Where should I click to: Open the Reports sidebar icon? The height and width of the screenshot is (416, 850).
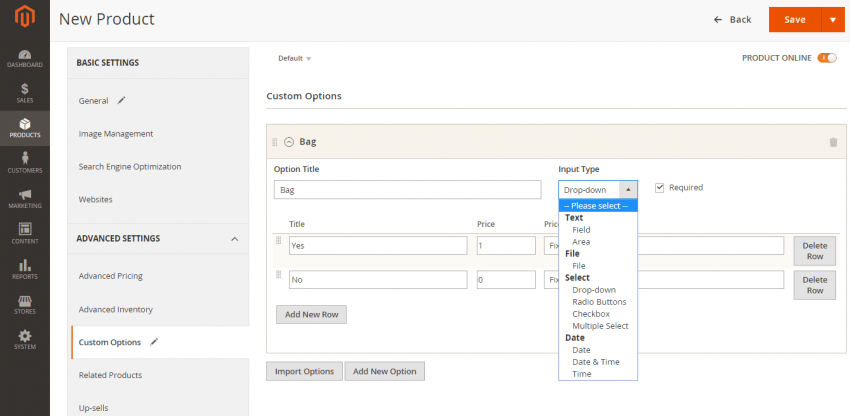click(24, 269)
